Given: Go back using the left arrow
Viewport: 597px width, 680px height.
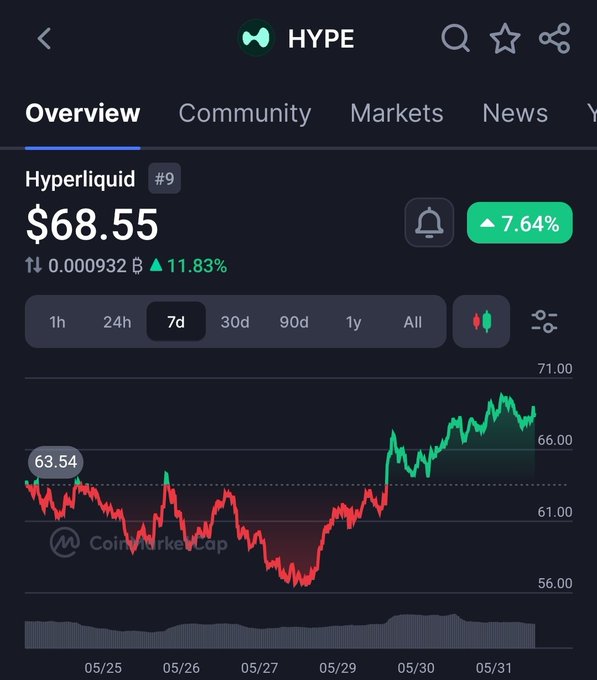Looking at the screenshot, I should (44, 39).
